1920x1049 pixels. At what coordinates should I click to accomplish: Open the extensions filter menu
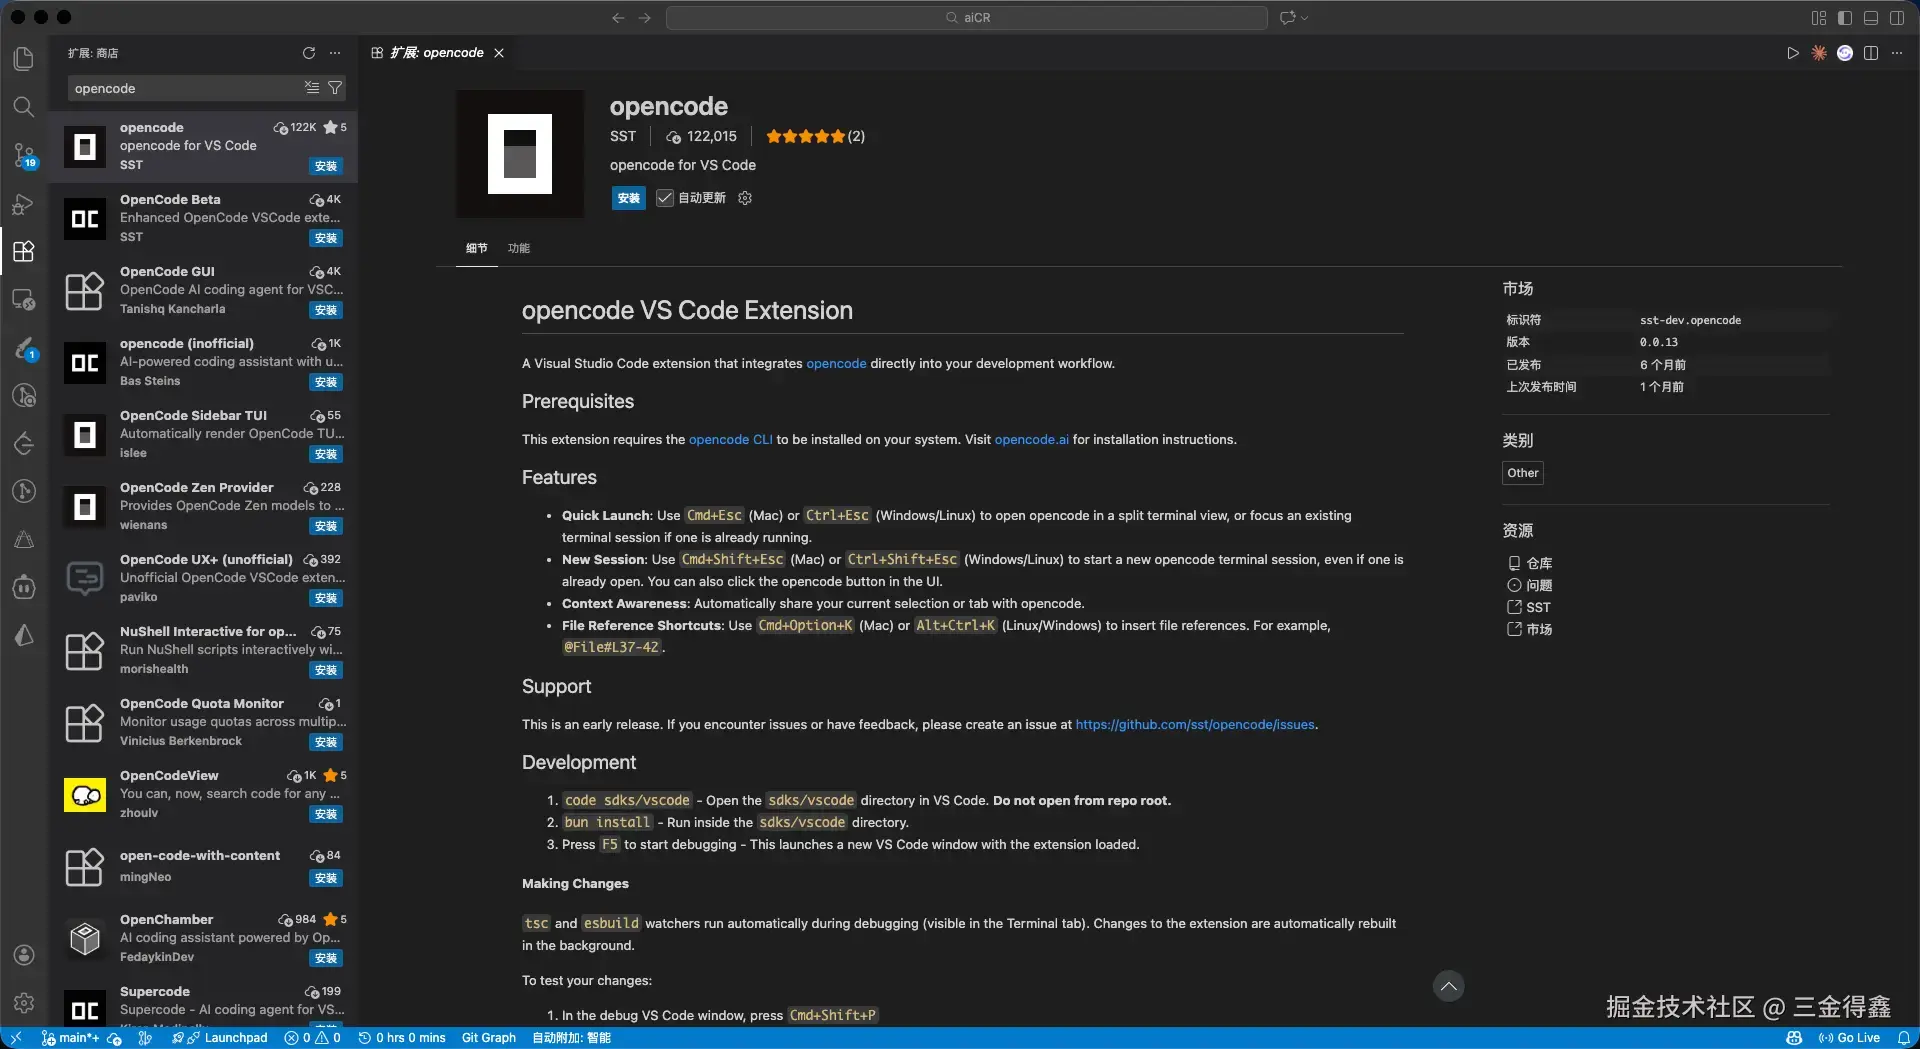tap(335, 88)
